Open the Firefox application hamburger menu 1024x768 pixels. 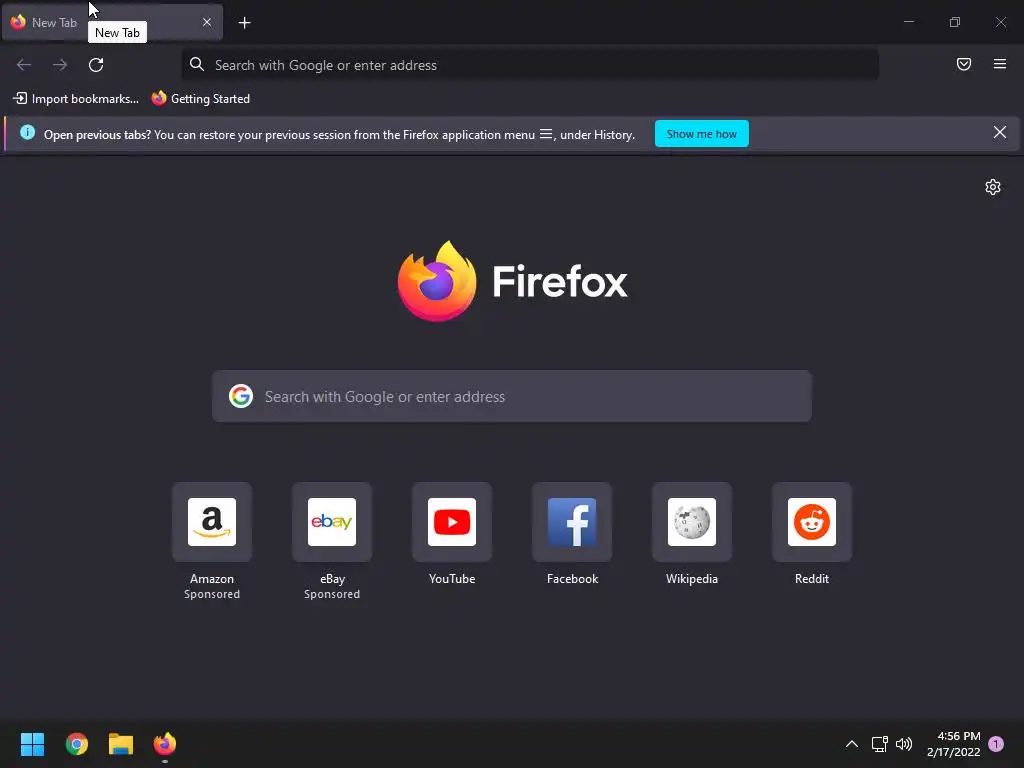pos(1000,64)
